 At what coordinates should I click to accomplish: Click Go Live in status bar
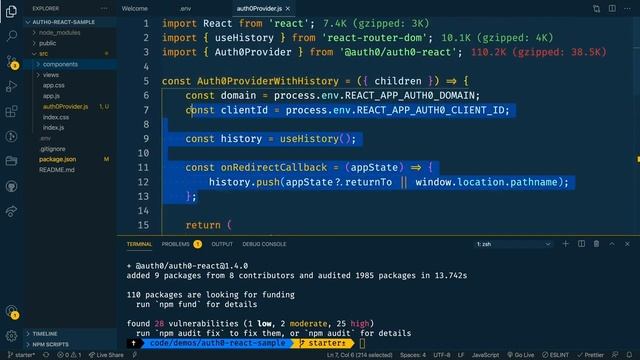[x=520, y=355]
